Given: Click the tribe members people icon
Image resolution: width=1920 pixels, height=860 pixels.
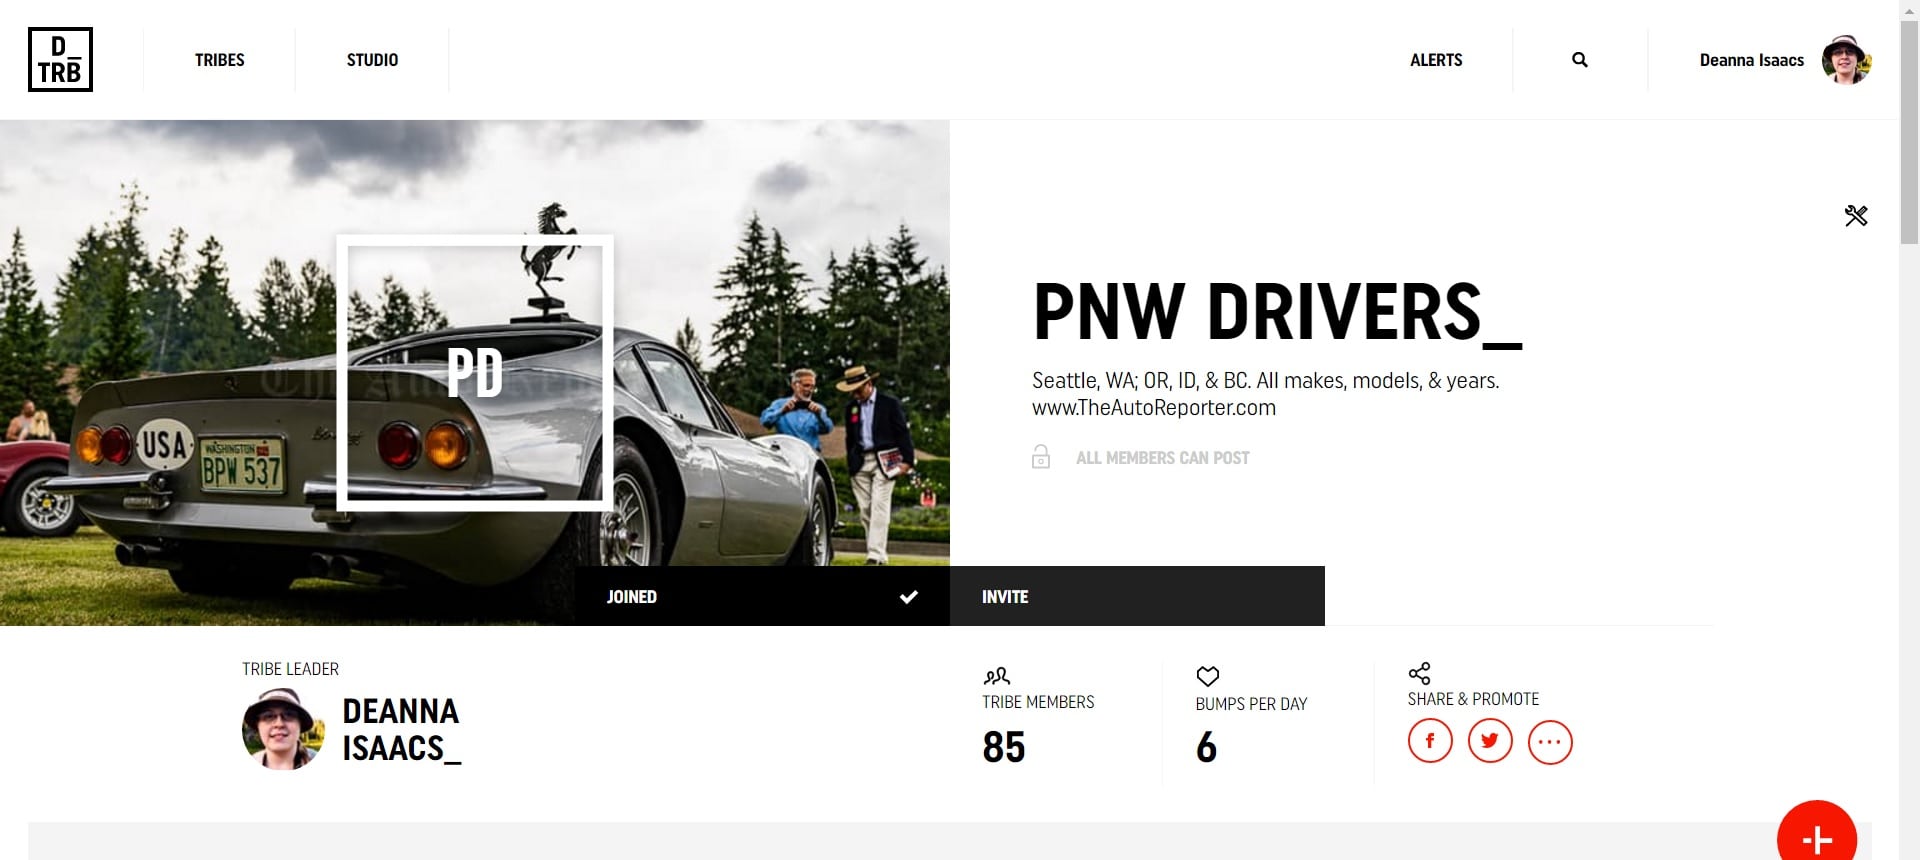Looking at the screenshot, I should coord(997,676).
